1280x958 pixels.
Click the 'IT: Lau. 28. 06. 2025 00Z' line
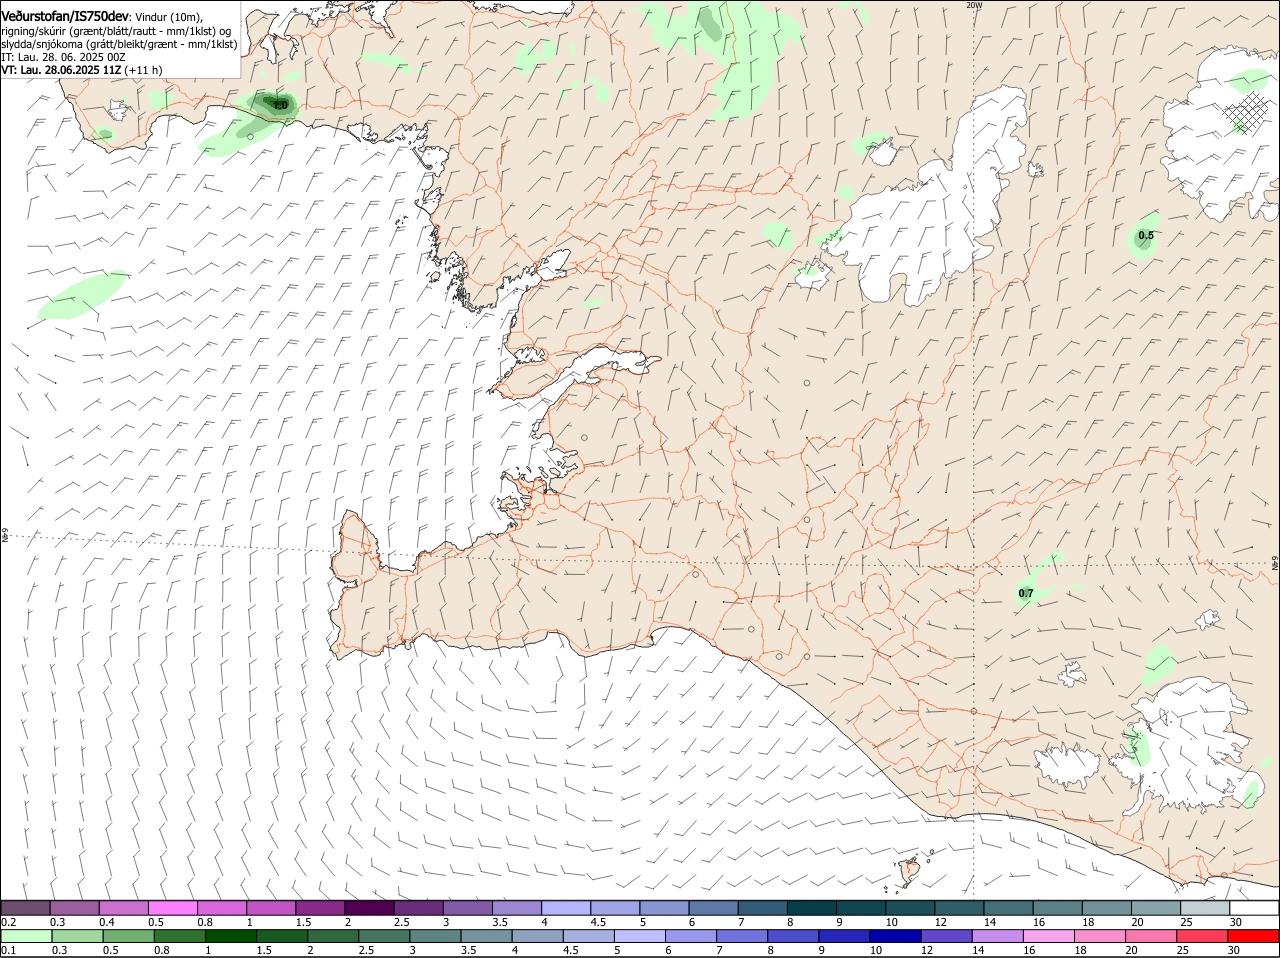point(63,57)
